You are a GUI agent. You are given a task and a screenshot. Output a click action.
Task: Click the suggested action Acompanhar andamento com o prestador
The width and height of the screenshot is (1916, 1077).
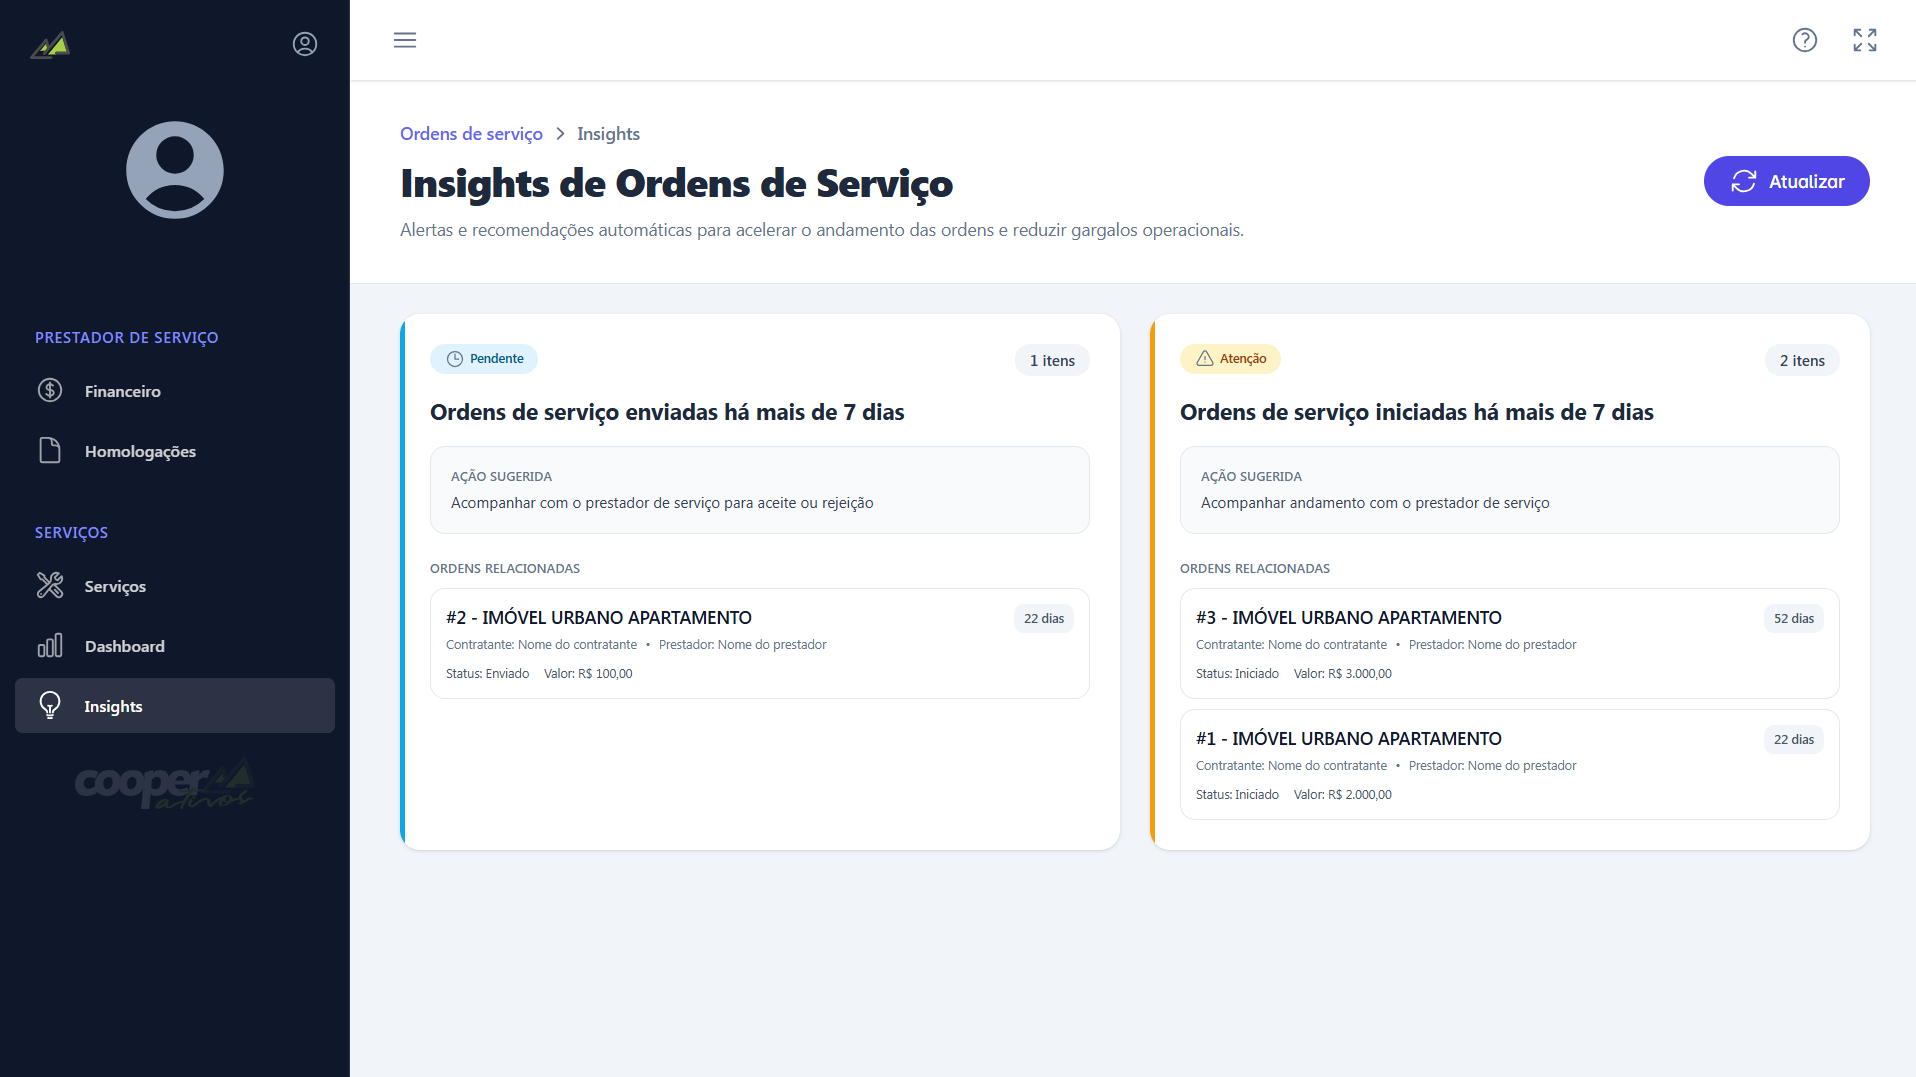[x=1375, y=503]
